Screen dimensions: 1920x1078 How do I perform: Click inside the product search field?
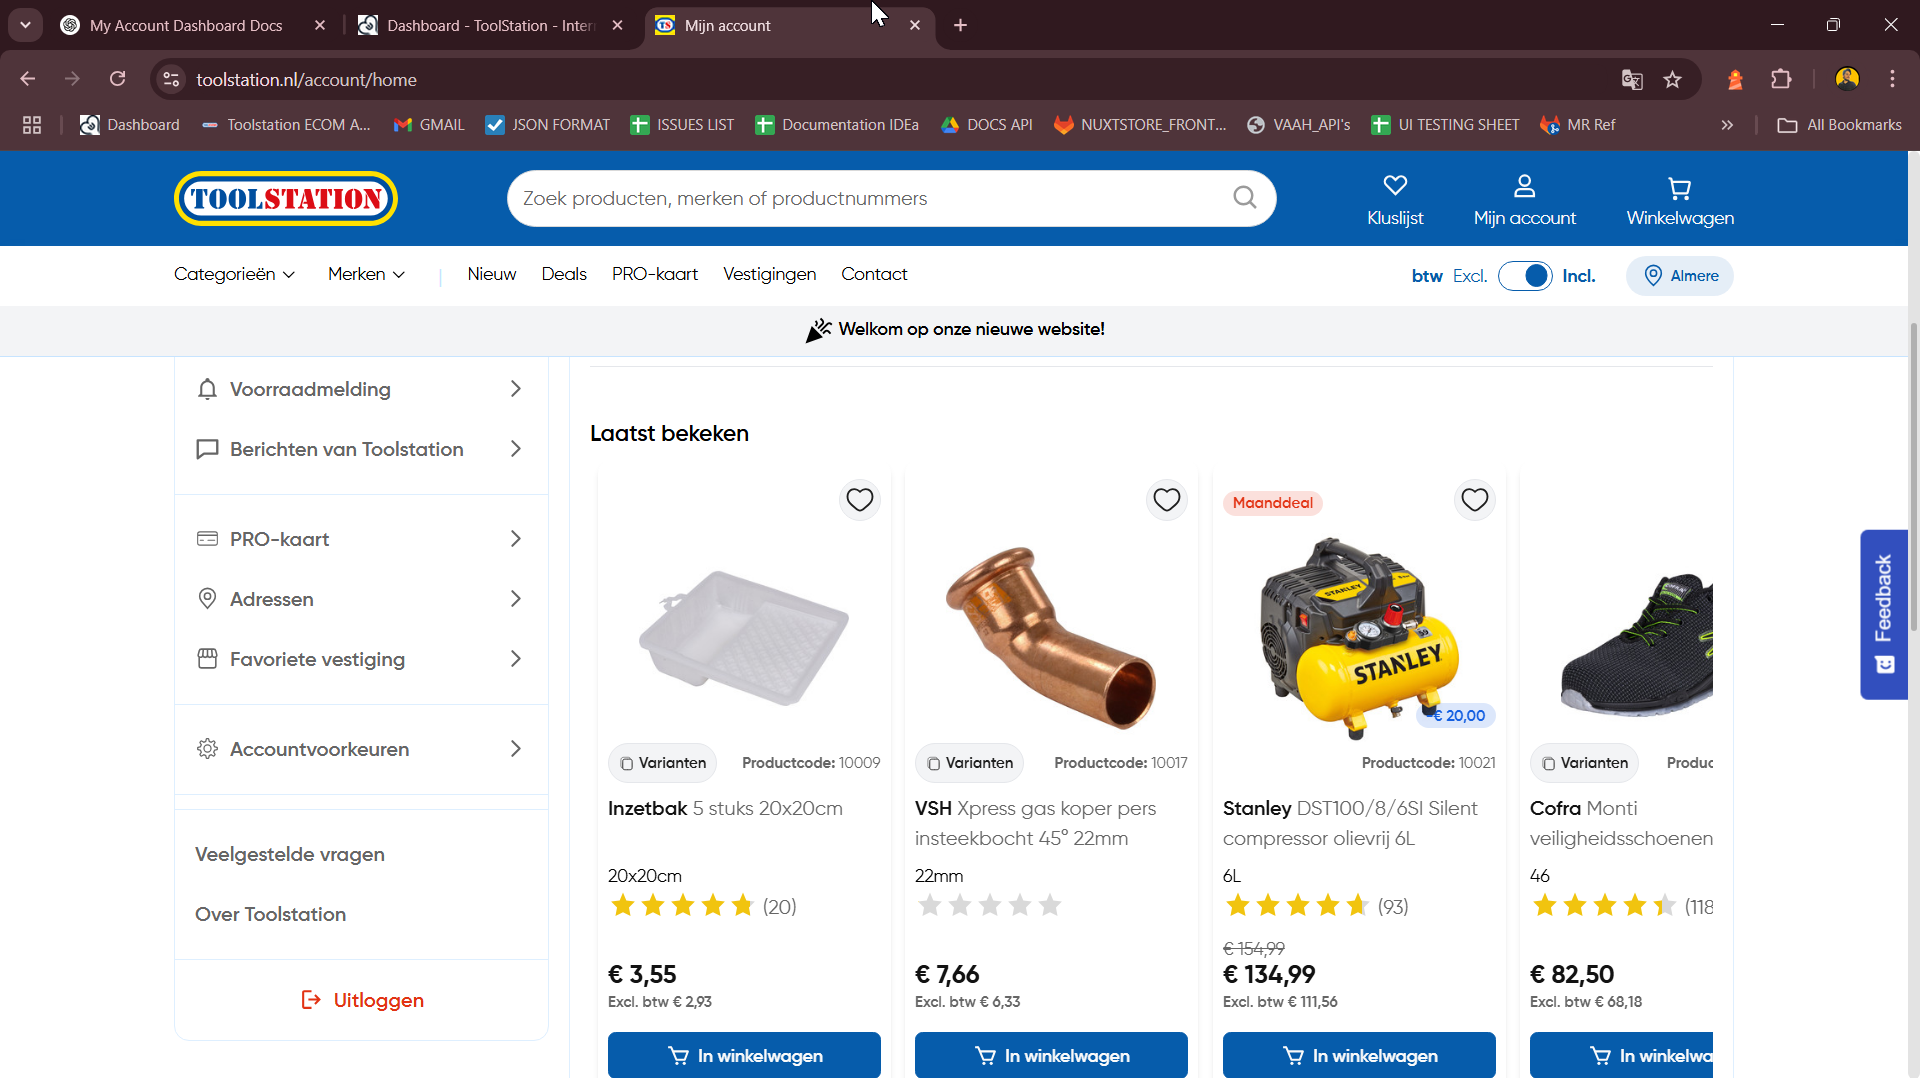pyautogui.click(x=850, y=197)
